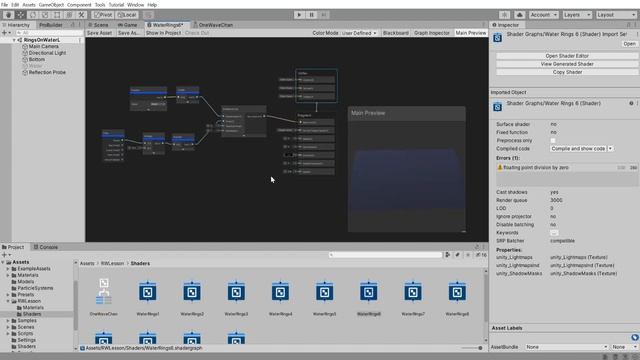Click the Imported Object shader icon

click(x=498, y=107)
